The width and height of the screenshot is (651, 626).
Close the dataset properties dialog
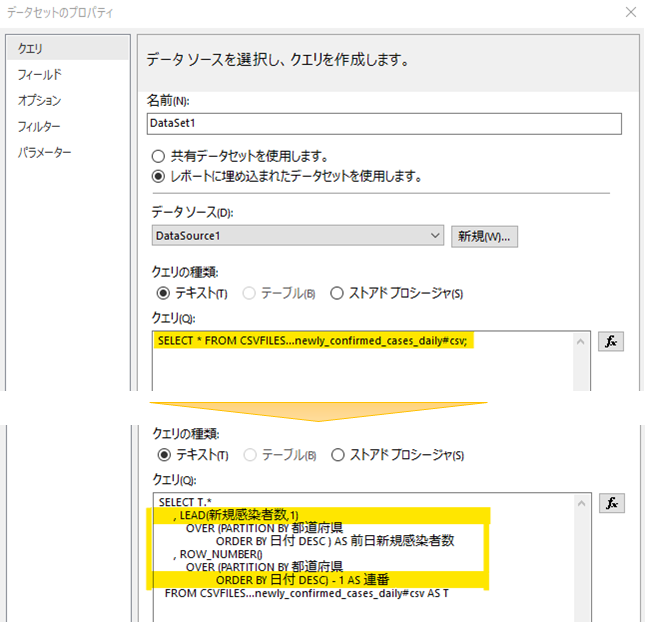pyautogui.click(x=630, y=13)
